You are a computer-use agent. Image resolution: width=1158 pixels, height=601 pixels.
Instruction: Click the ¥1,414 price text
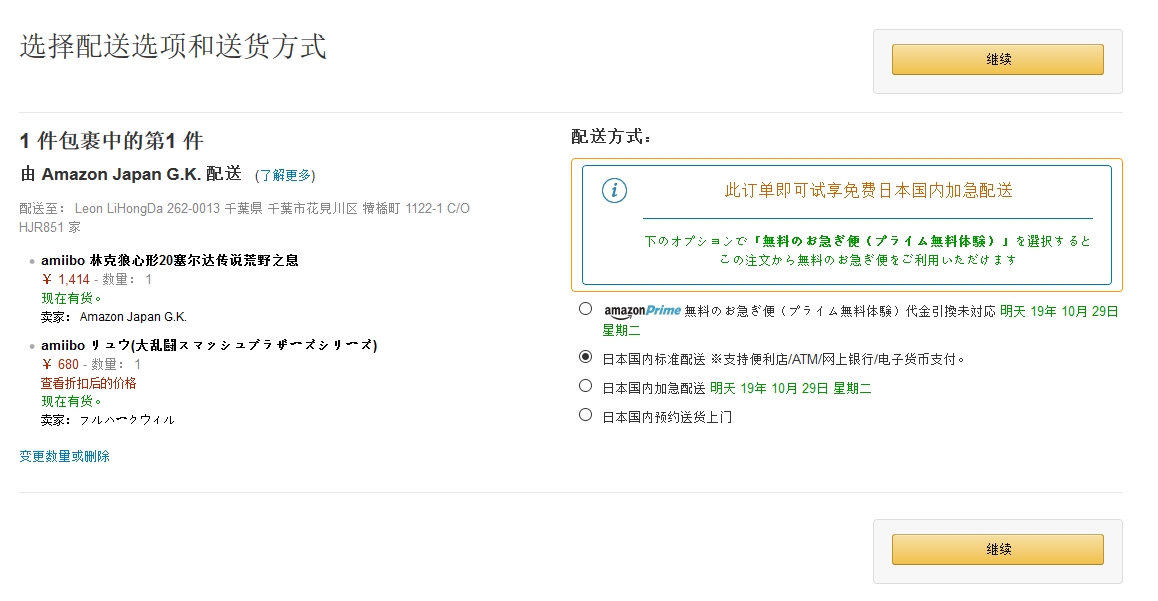66,280
